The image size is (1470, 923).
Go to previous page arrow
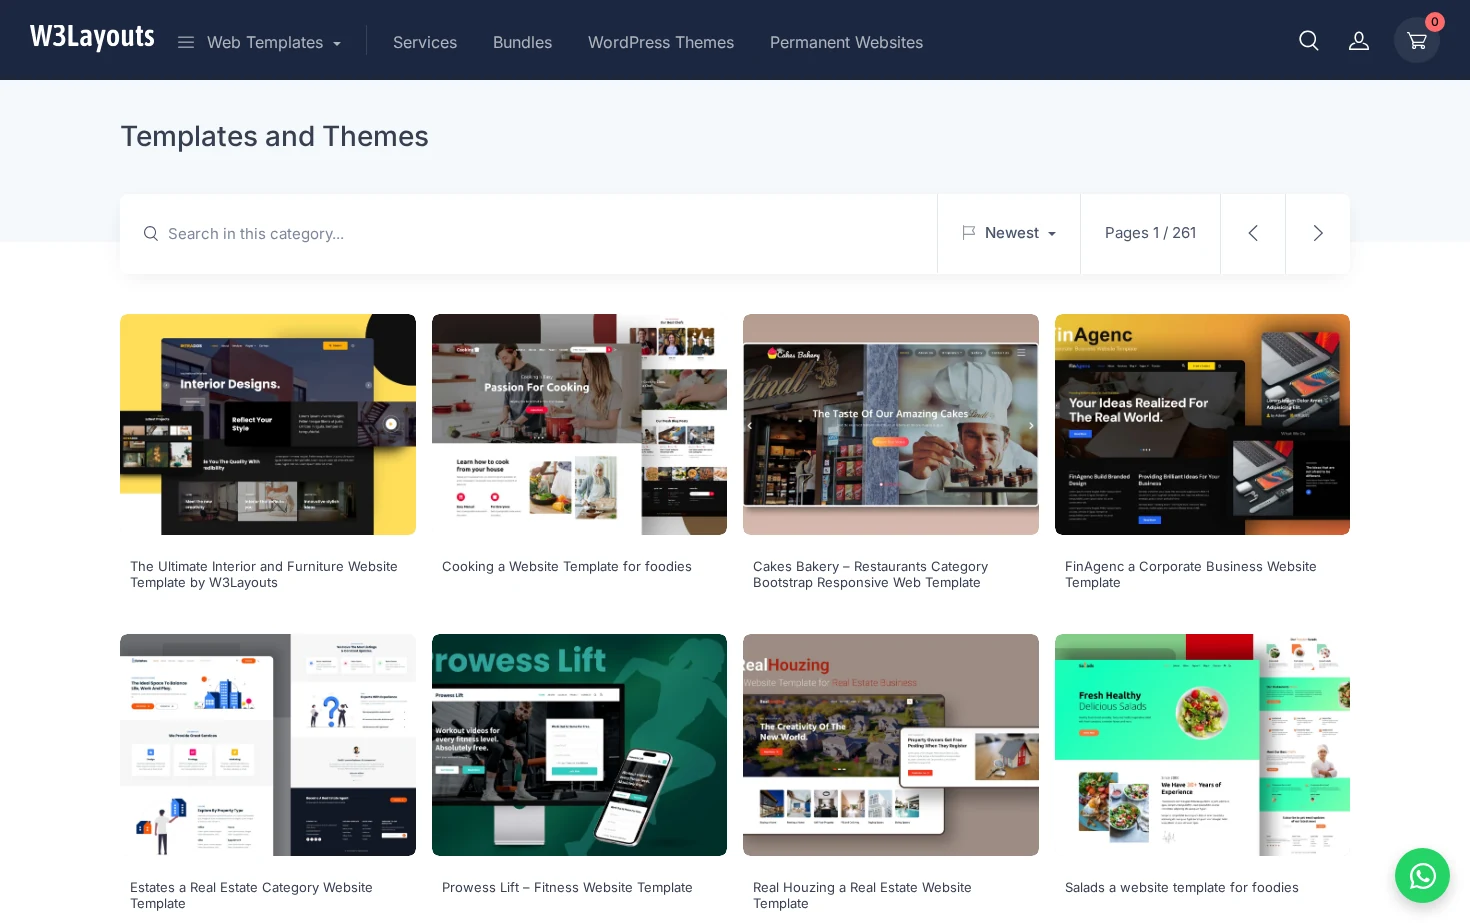[1253, 233]
